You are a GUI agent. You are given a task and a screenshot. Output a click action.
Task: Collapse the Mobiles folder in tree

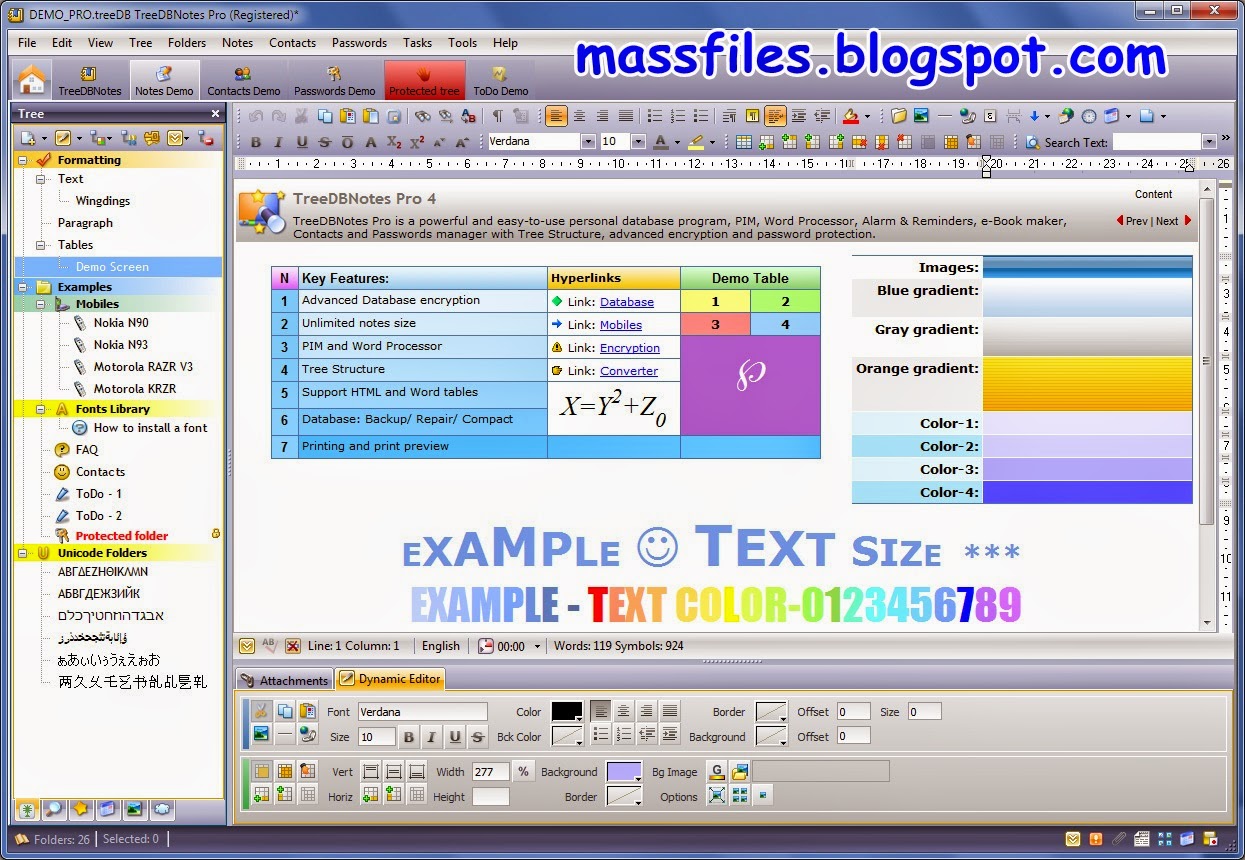coord(40,304)
